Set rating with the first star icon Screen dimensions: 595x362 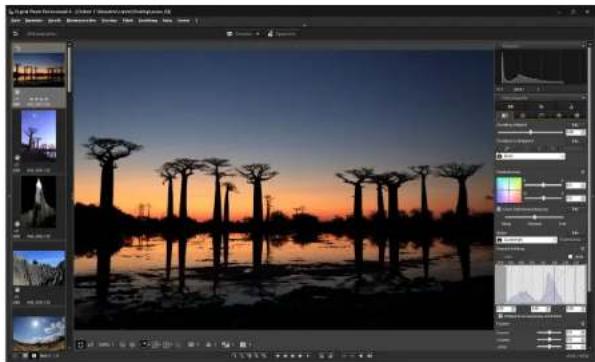pyautogui.click(x=278, y=356)
